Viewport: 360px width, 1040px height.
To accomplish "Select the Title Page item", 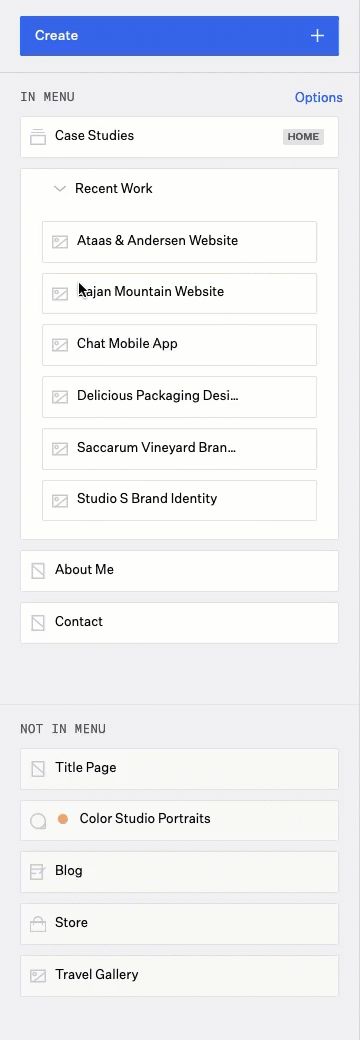I will pyautogui.click(x=179, y=769).
